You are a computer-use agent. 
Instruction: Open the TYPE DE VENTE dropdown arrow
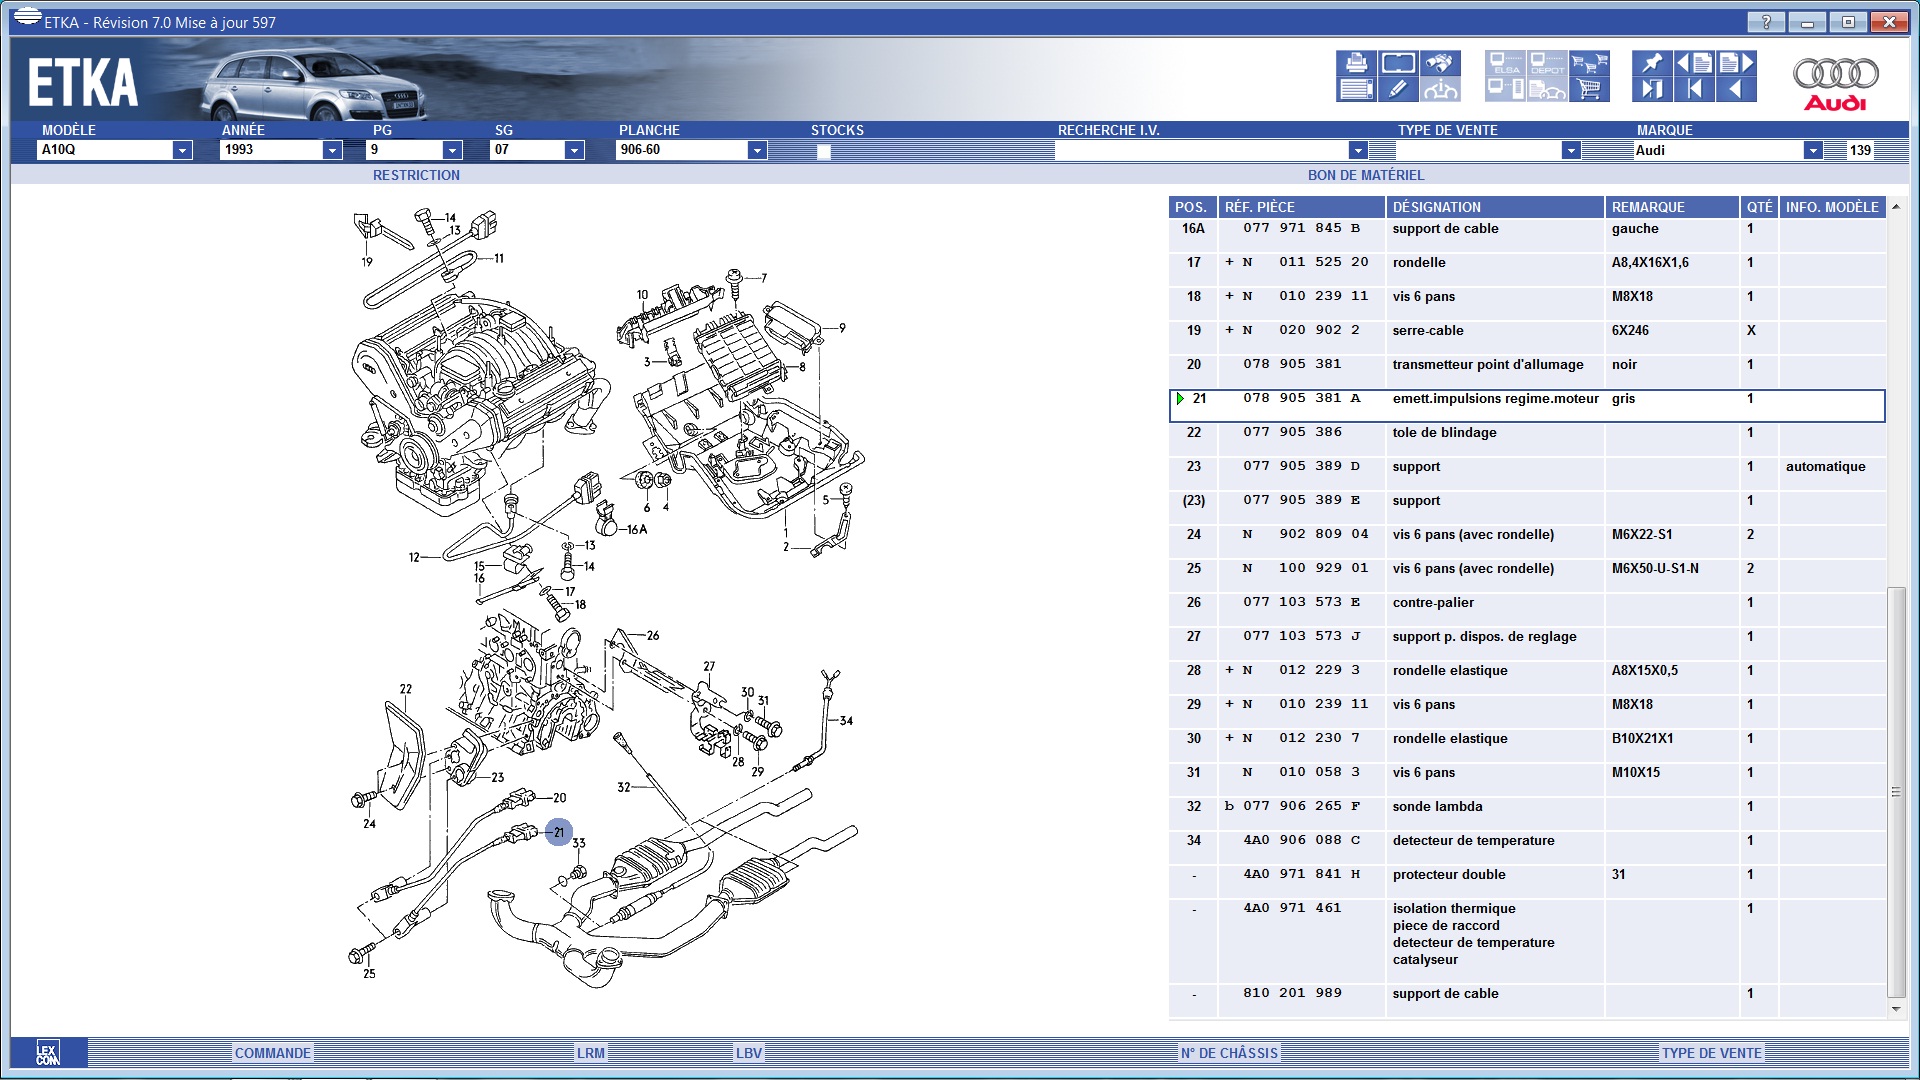pos(1571,150)
